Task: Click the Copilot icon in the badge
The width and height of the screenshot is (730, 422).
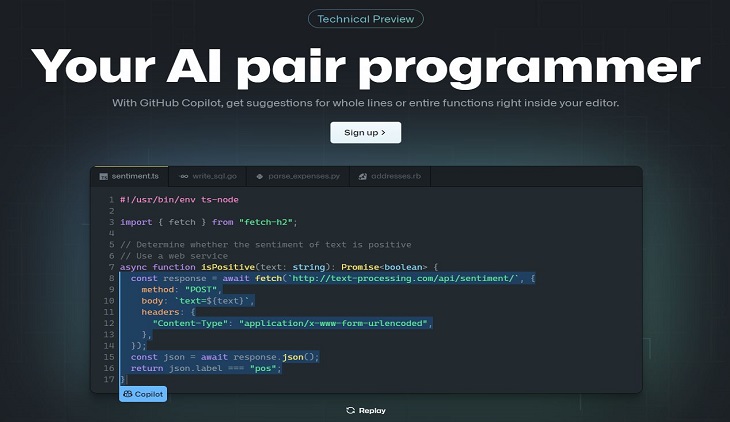Action: 128,394
